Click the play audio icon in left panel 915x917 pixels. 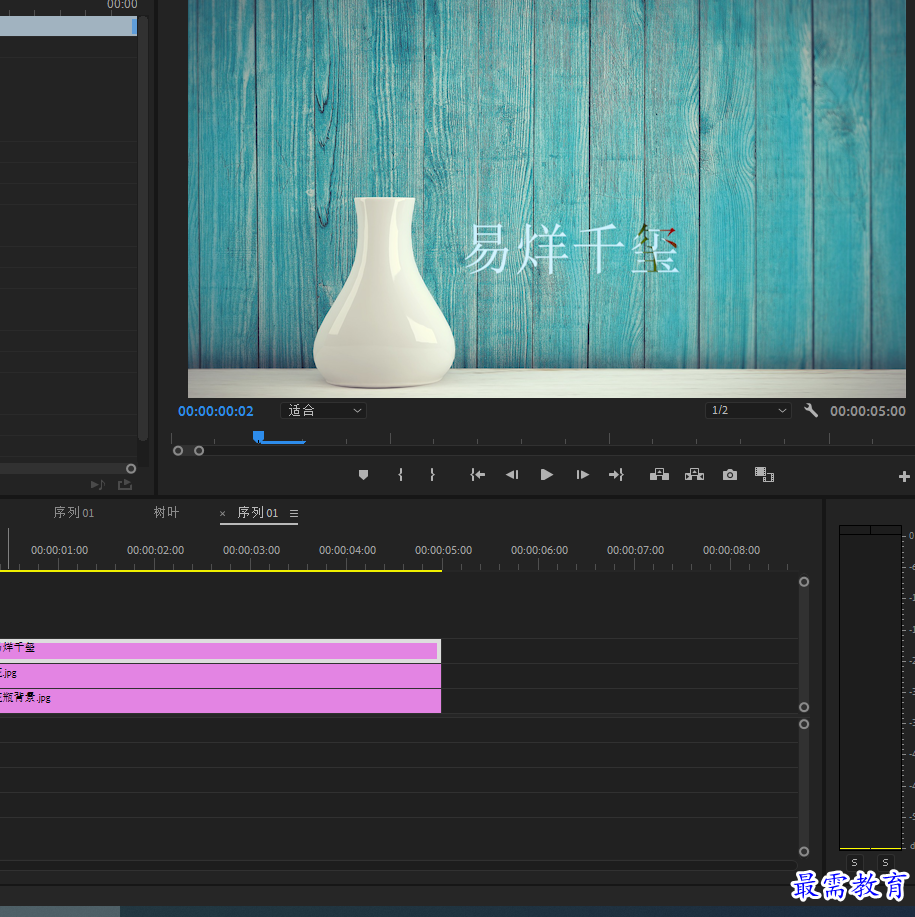click(98, 485)
